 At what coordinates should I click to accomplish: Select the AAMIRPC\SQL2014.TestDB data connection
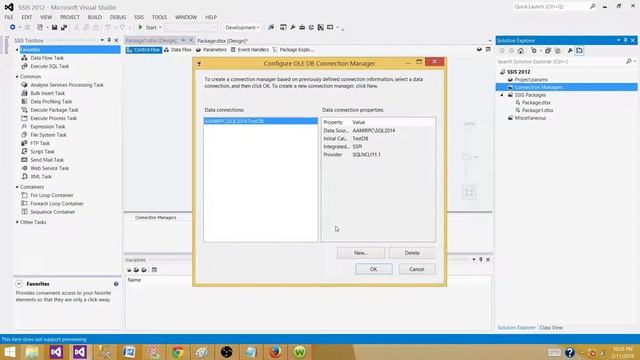point(260,121)
